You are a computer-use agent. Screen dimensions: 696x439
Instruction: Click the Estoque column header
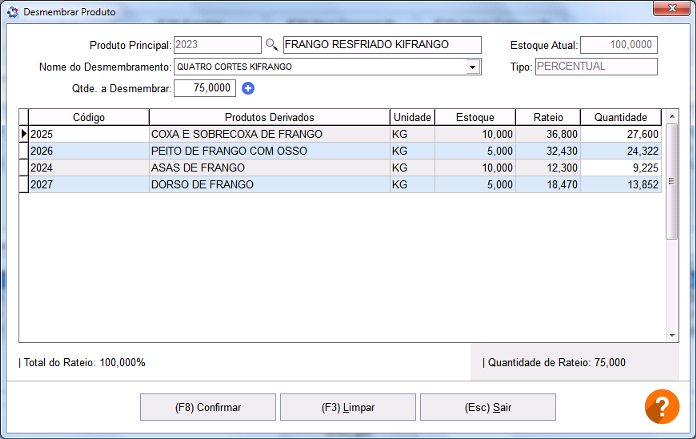[475, 117]
